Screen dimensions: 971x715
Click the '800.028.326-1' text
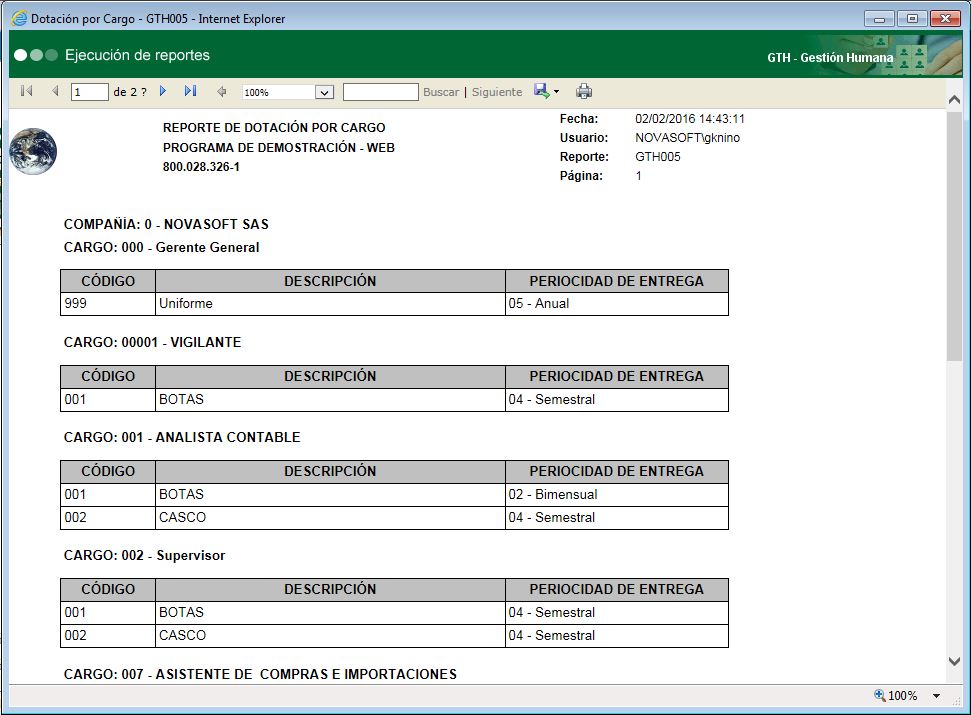(x=201, y=167)
